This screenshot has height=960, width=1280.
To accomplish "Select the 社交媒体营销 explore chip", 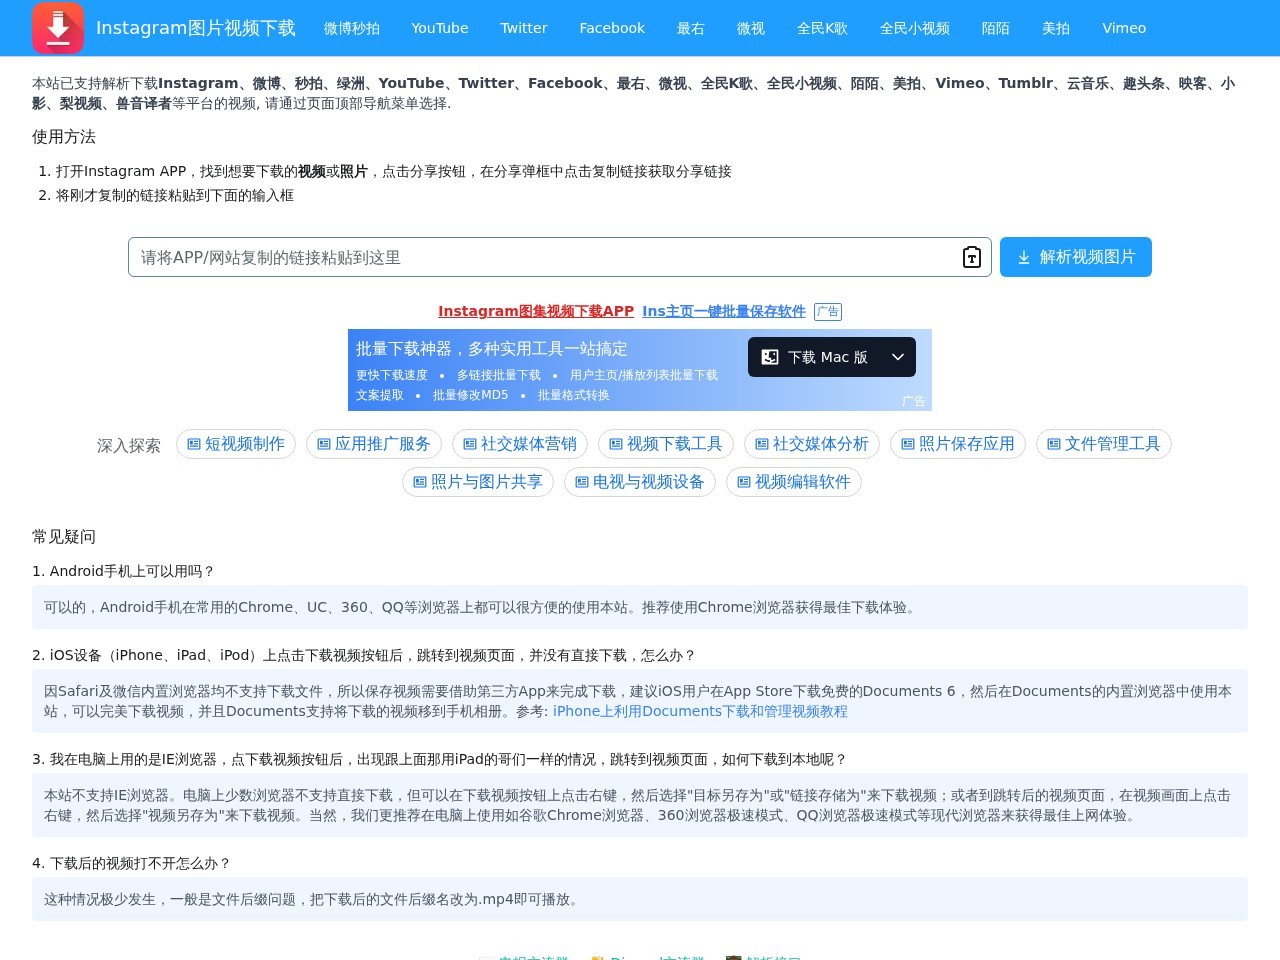I will pos(520,444).
